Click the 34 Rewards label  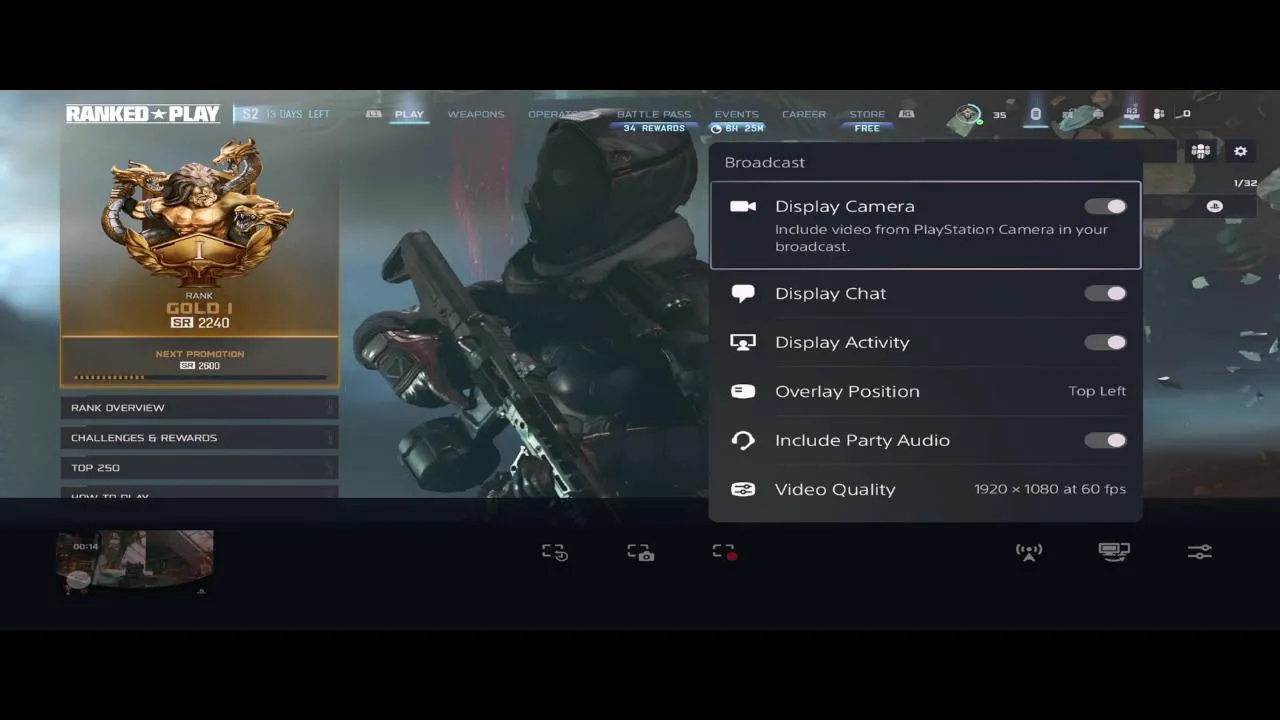654,129
